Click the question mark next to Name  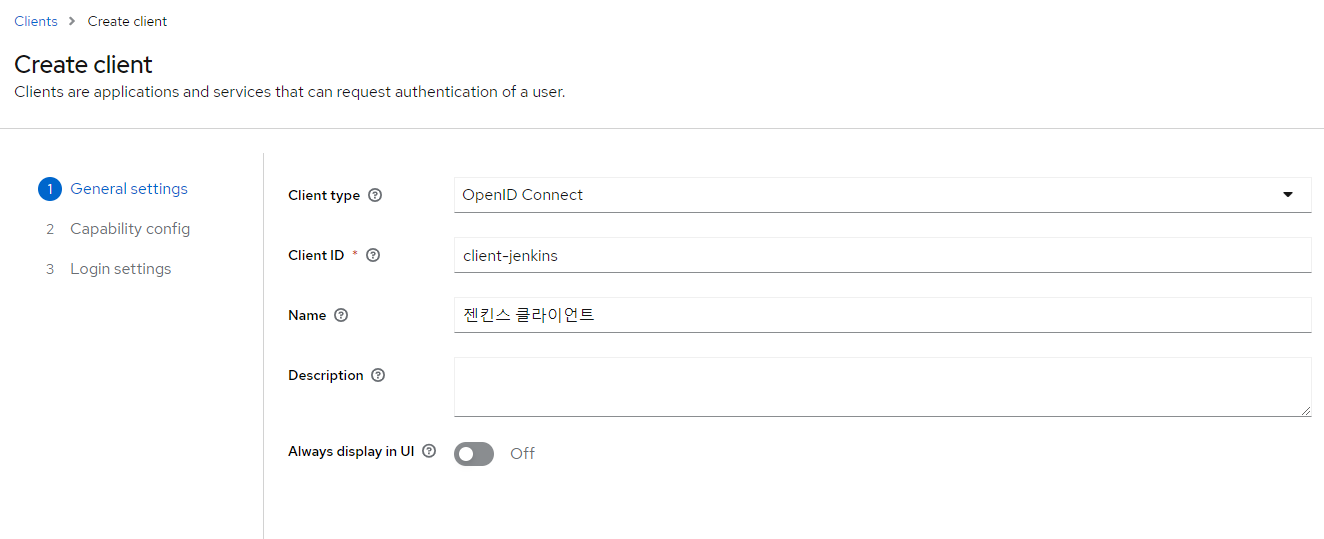pyautogui.click(x=341, y=315)
